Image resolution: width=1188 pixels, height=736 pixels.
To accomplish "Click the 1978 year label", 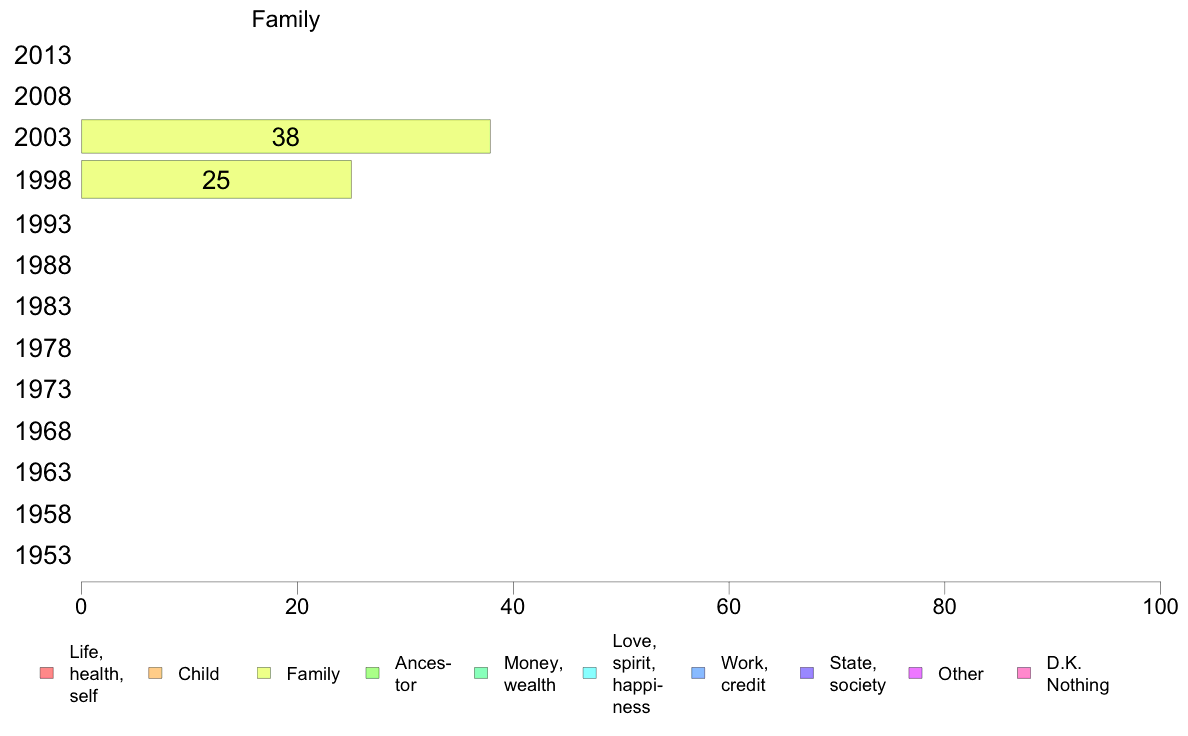I will click(42, 349).
